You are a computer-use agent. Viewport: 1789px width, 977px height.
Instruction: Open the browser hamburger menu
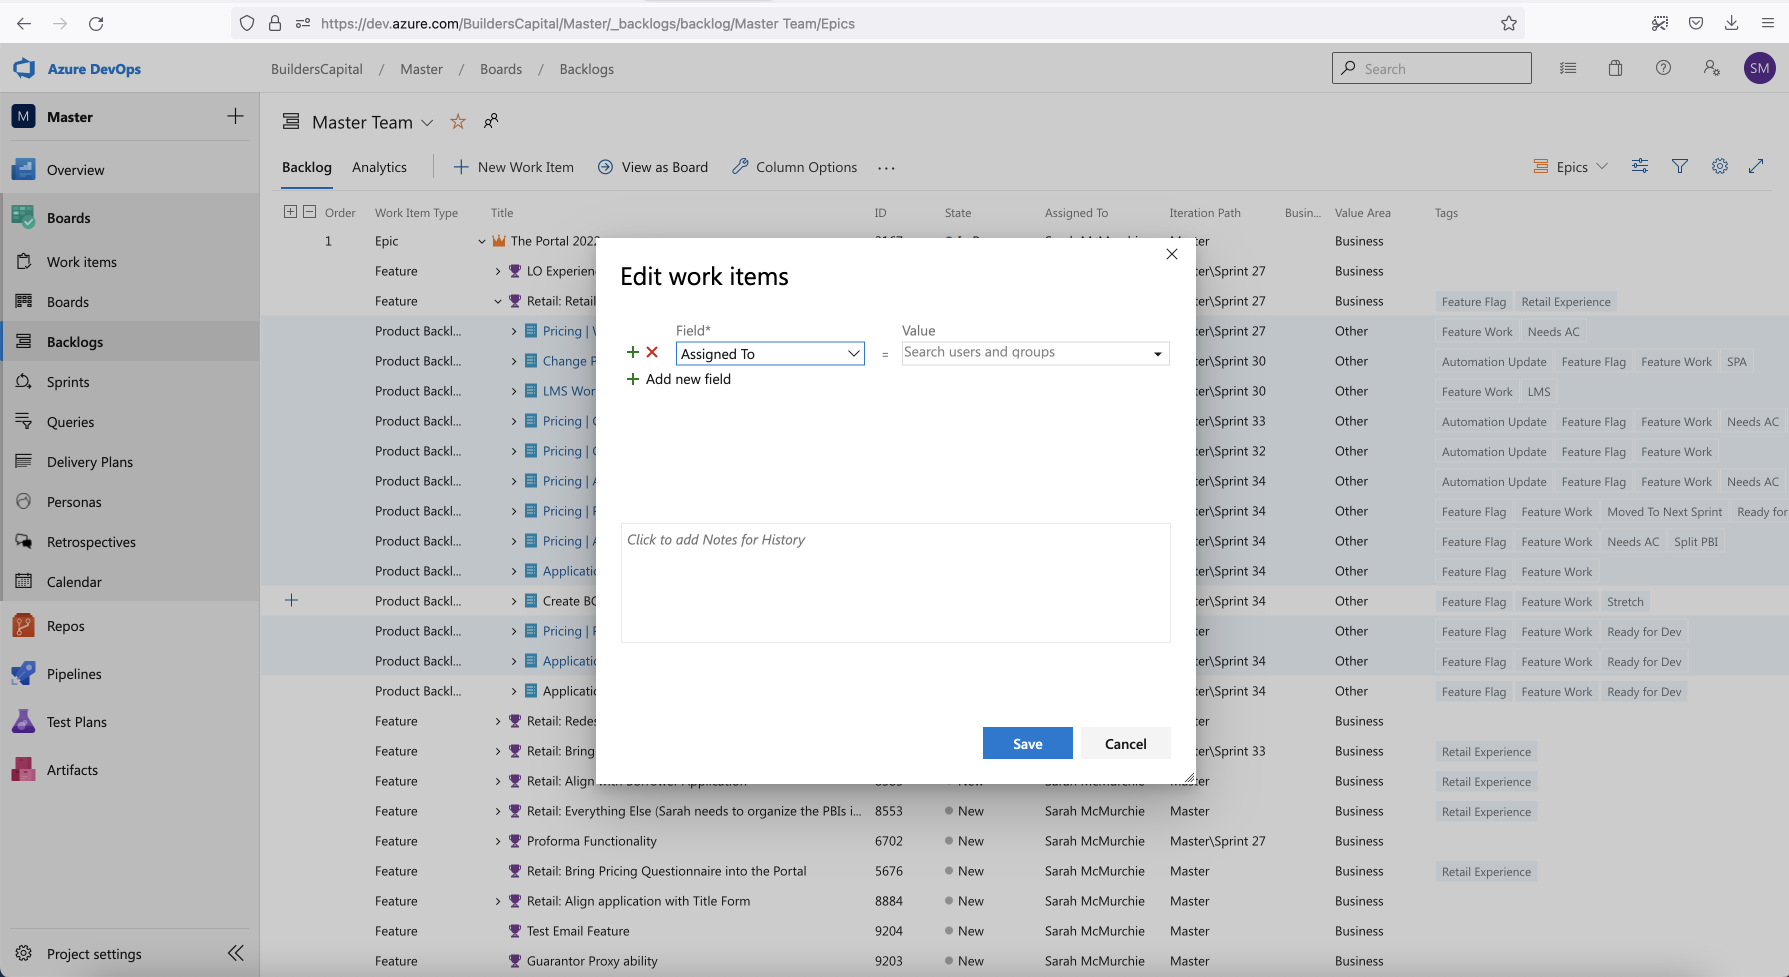pos(1768,23)
